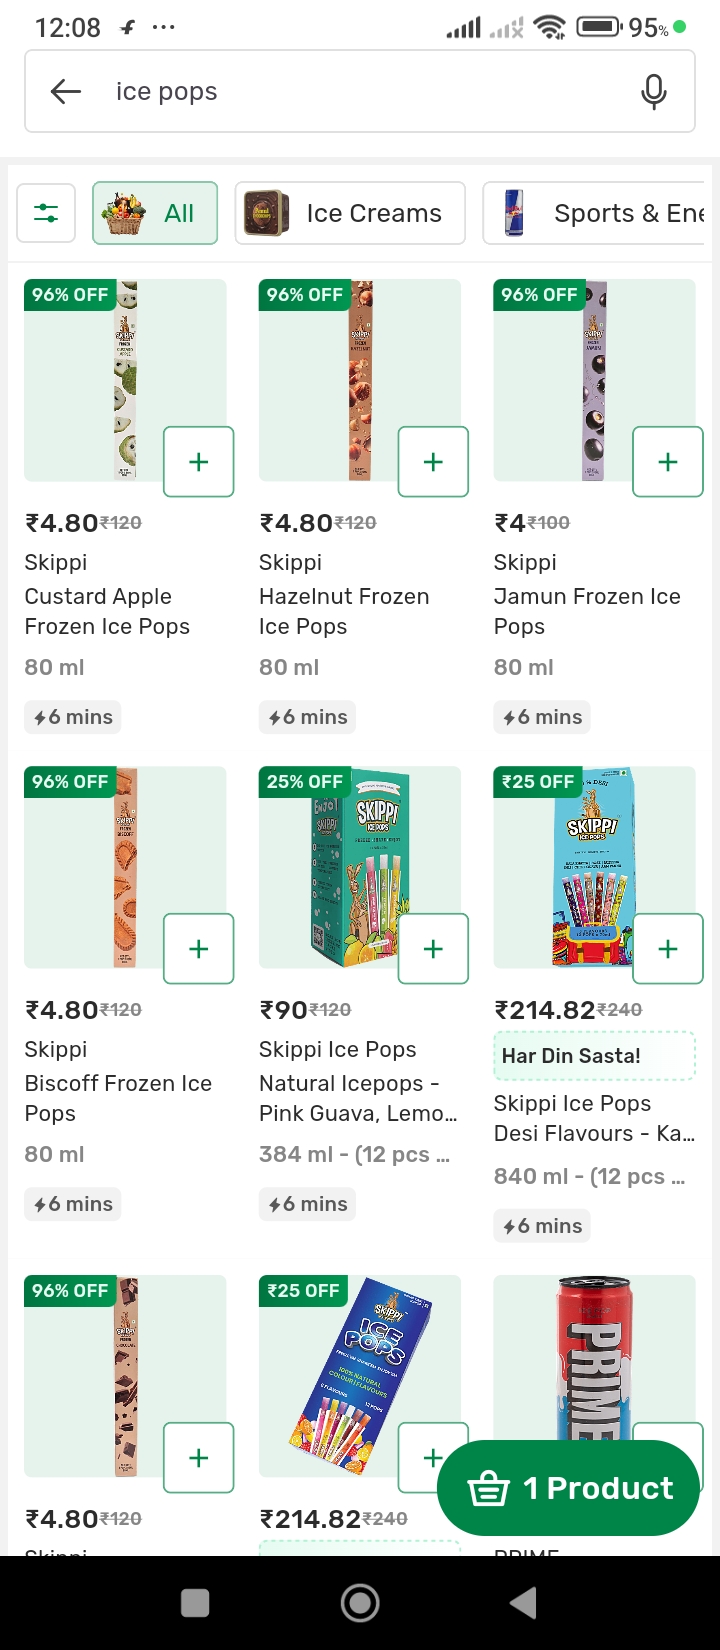Open the 1 Product cart button
720x1650 pixels.
point(568,1488)
